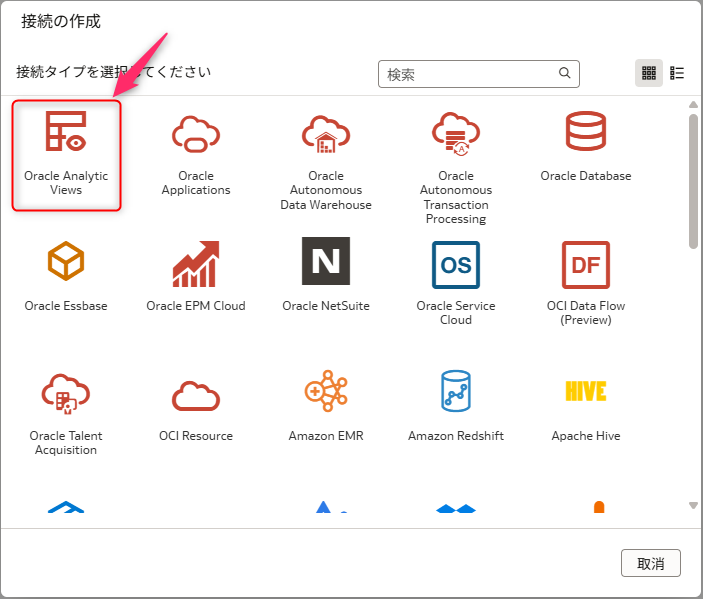Click the 'Amazon EMR' label
Viewport: 703px width, 599px height.
tap(326, 436)
